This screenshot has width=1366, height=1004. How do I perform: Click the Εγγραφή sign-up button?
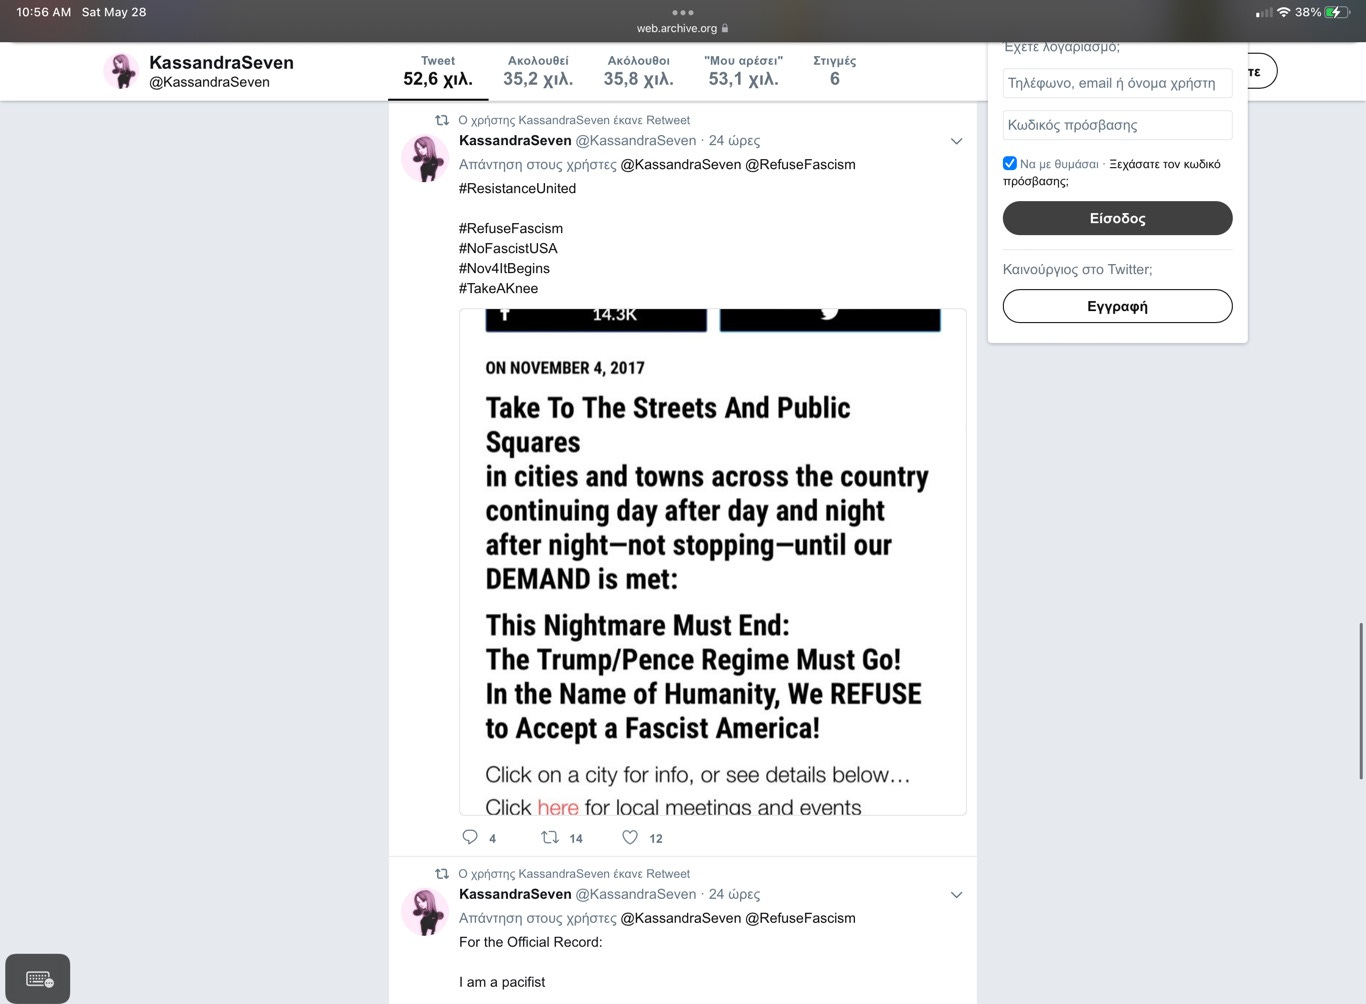[1117, 306]
